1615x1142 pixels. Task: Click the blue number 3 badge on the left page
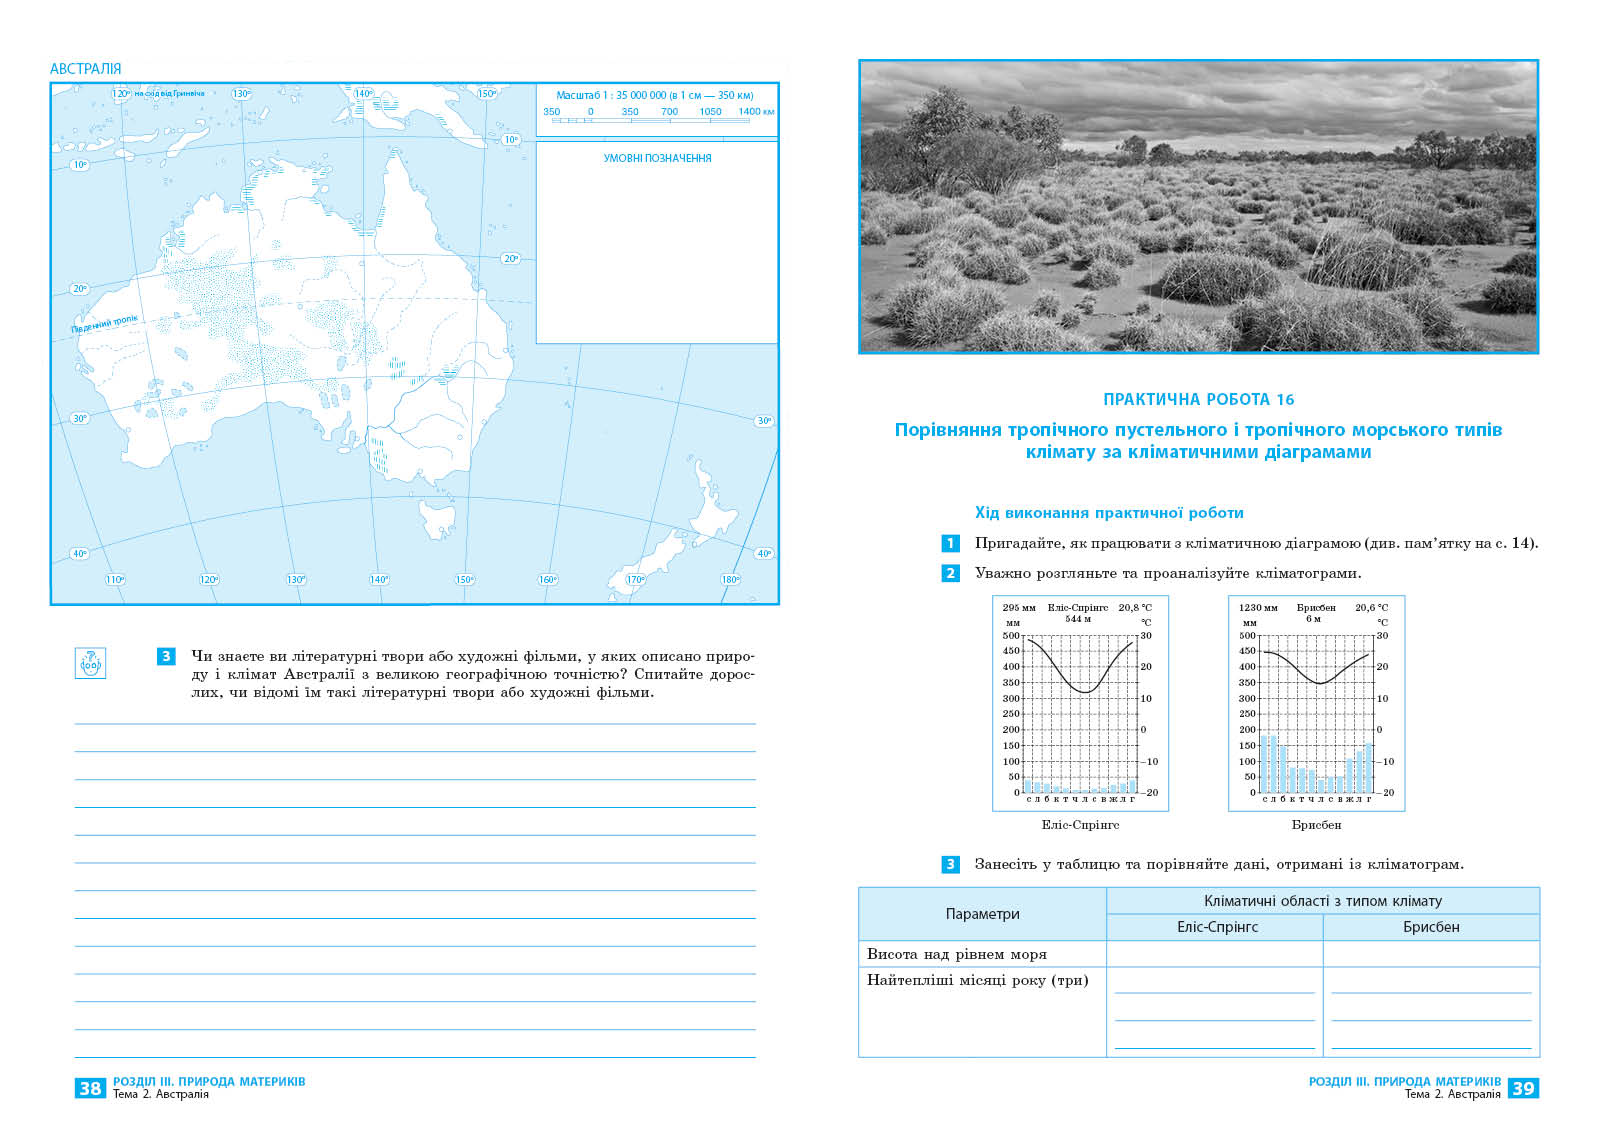coord(166,657)
